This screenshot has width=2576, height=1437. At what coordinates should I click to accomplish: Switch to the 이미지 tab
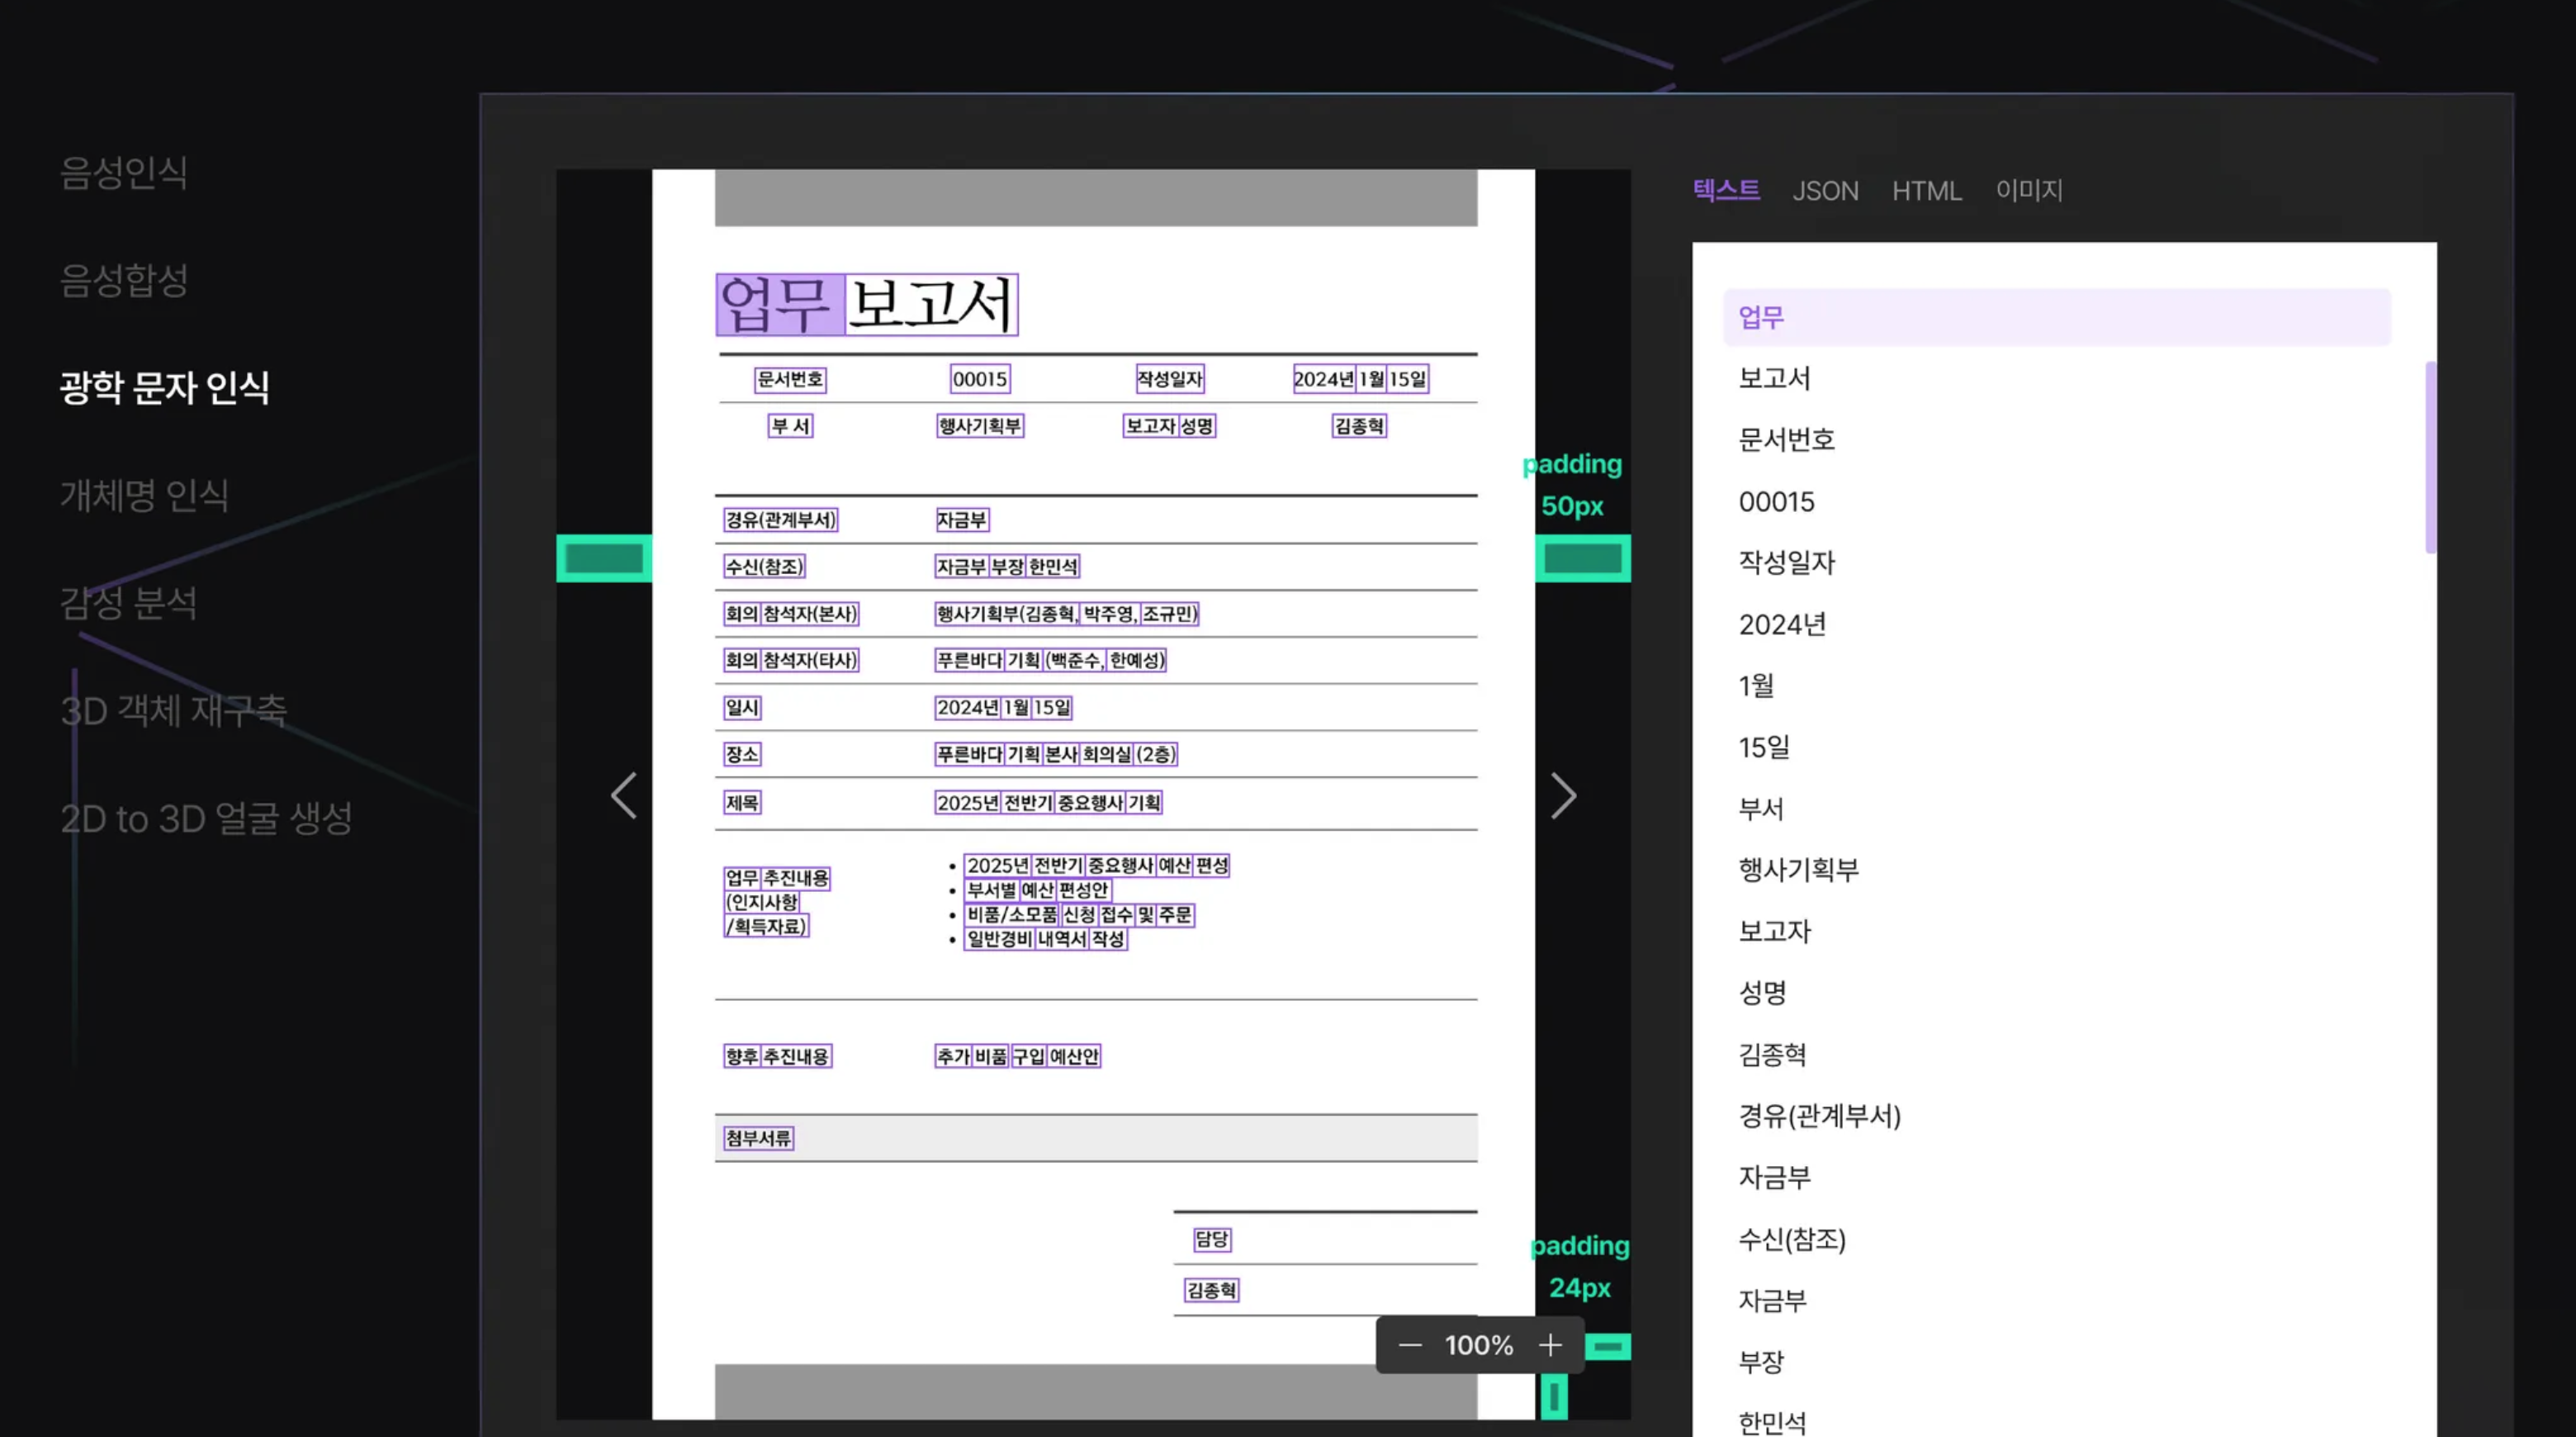2029,190
